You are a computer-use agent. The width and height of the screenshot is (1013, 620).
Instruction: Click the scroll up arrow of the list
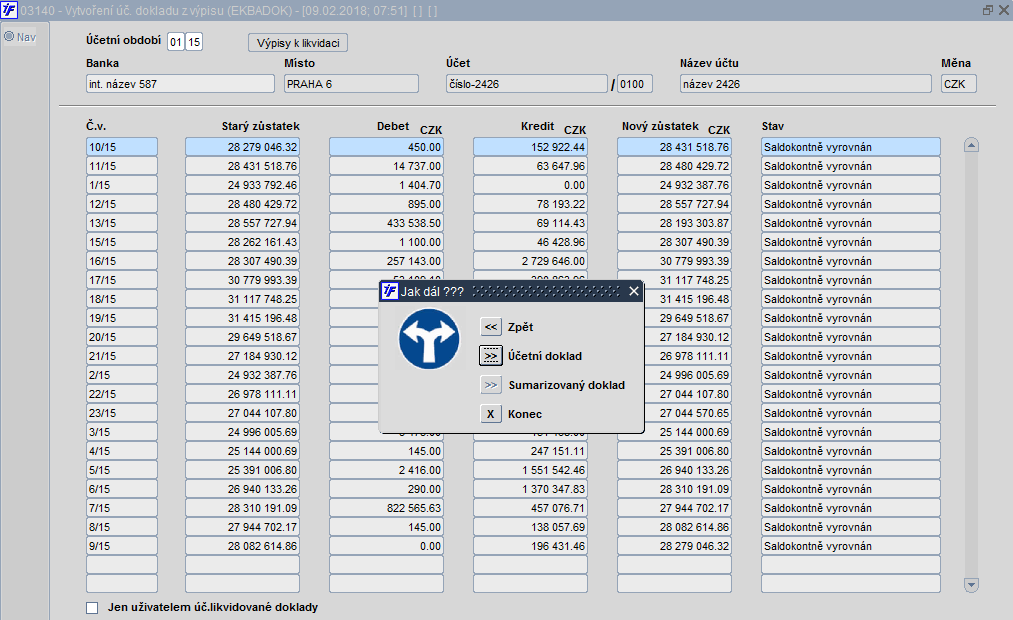click(971, 145)
